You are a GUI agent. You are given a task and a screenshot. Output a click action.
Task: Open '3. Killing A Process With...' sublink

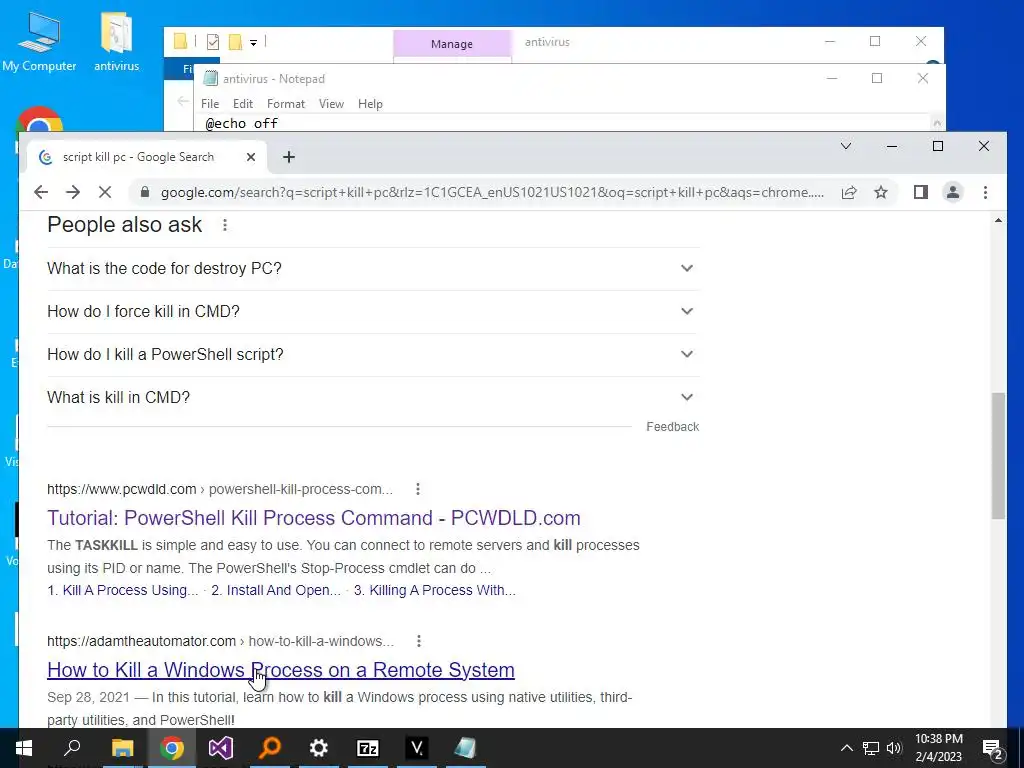pos(435,590)
